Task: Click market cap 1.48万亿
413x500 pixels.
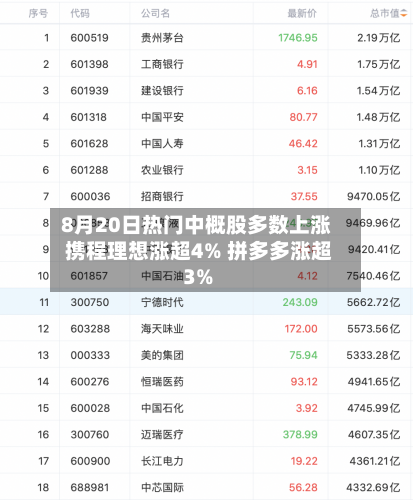Action: (x=378, y=117)
